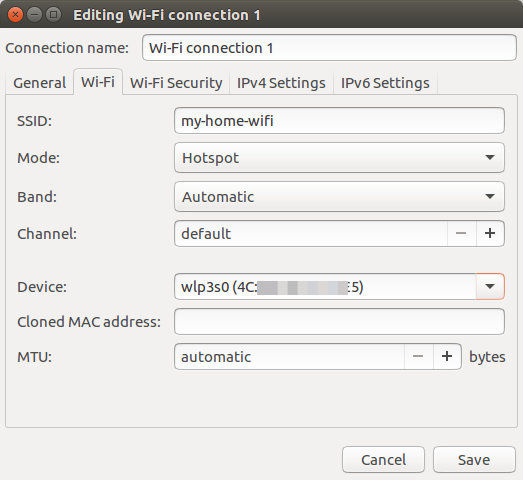This screenshot has width=523, height=480.
Task: Increase the Channel value with plus
Action: pyautogui.click(x=490, y=233)
